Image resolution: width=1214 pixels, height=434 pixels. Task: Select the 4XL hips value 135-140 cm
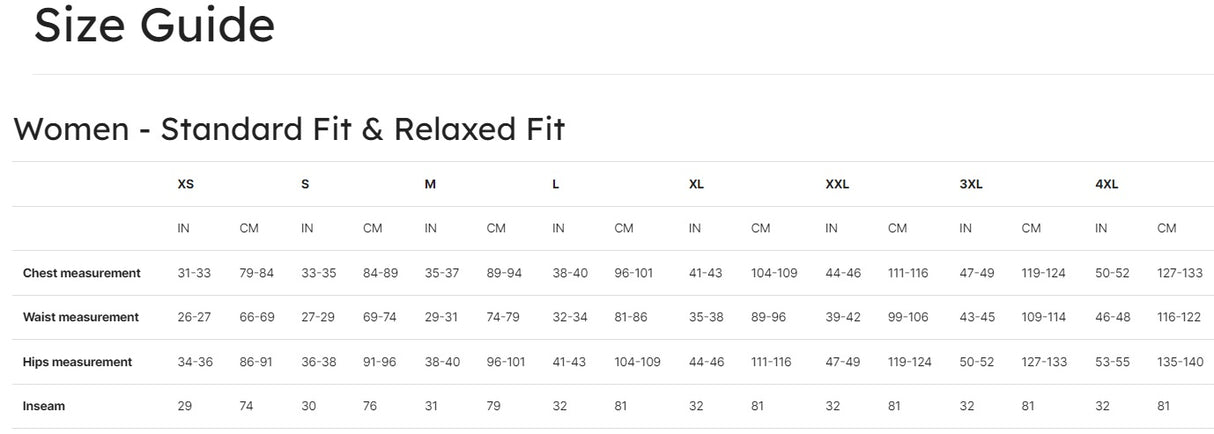pyautogui.click(x=1180, y=362)
